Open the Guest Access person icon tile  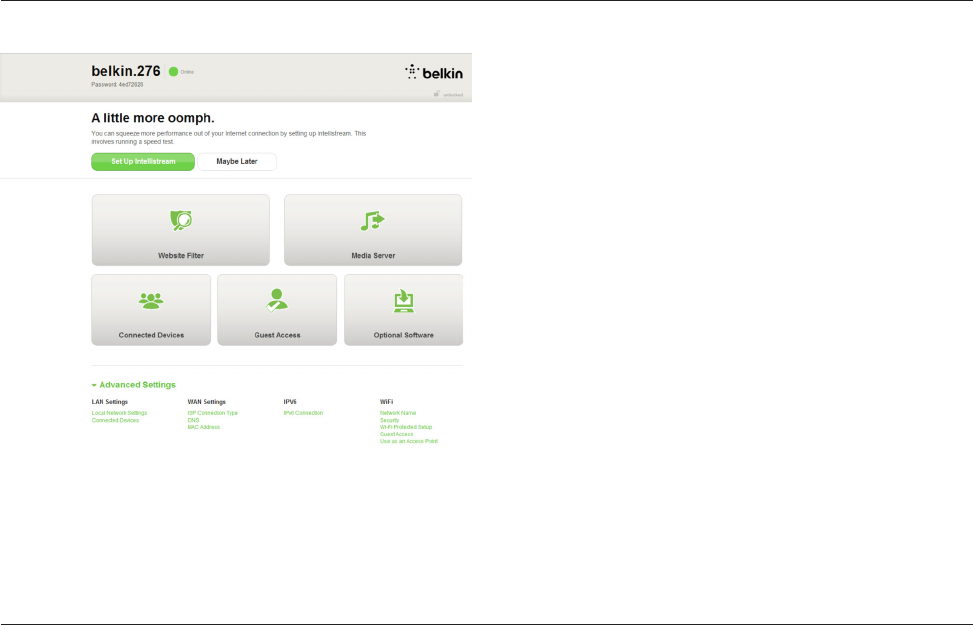click(x=277, y=310)
